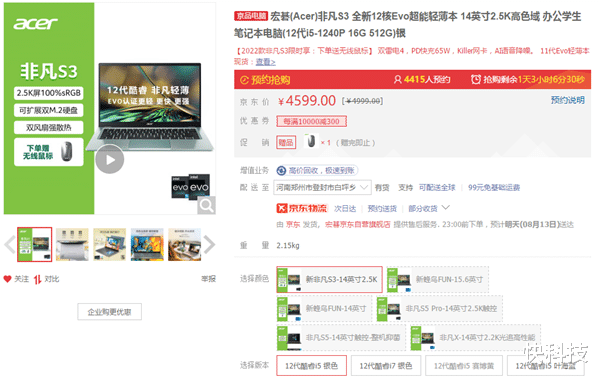Click the heart 关注 follow icon
Image resolution: width=600 pixels, height=378 pixels.
click(x=7, y=279)
